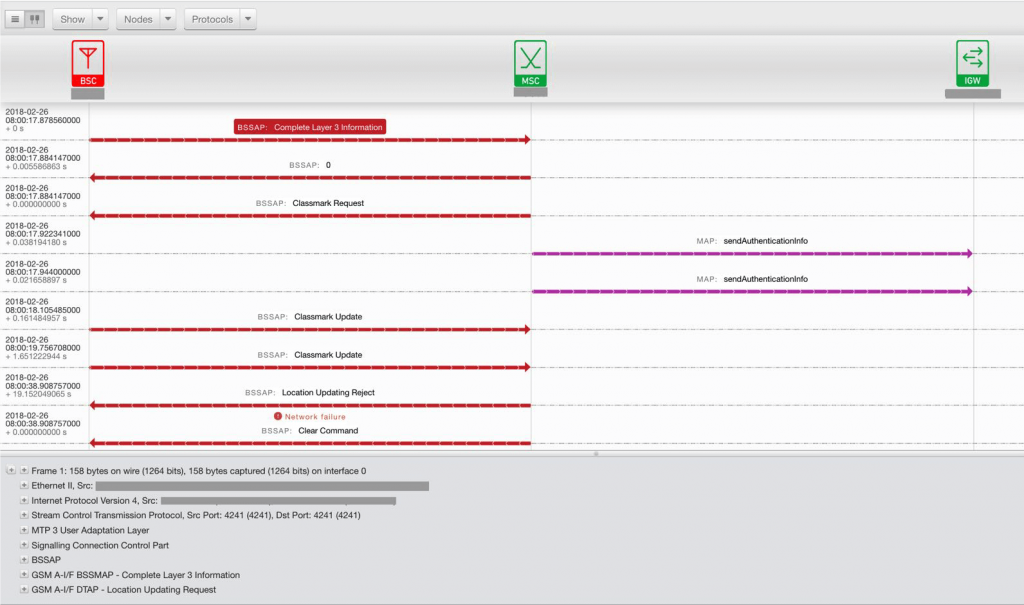Click the Protocols button
This screenshot has height=605, width=1024.
212,19
